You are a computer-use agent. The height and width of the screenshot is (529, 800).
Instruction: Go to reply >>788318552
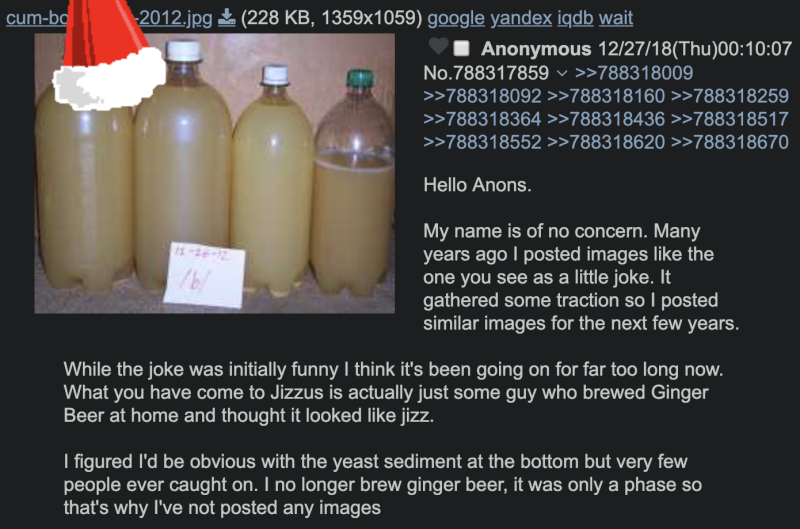(482, 142)
